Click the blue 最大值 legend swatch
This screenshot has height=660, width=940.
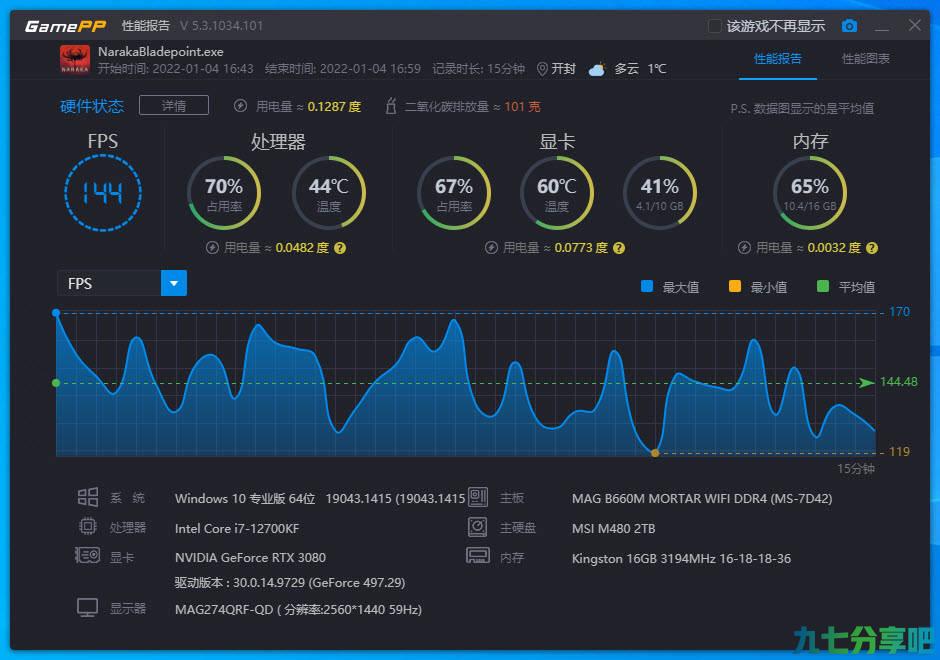point(647,286)
